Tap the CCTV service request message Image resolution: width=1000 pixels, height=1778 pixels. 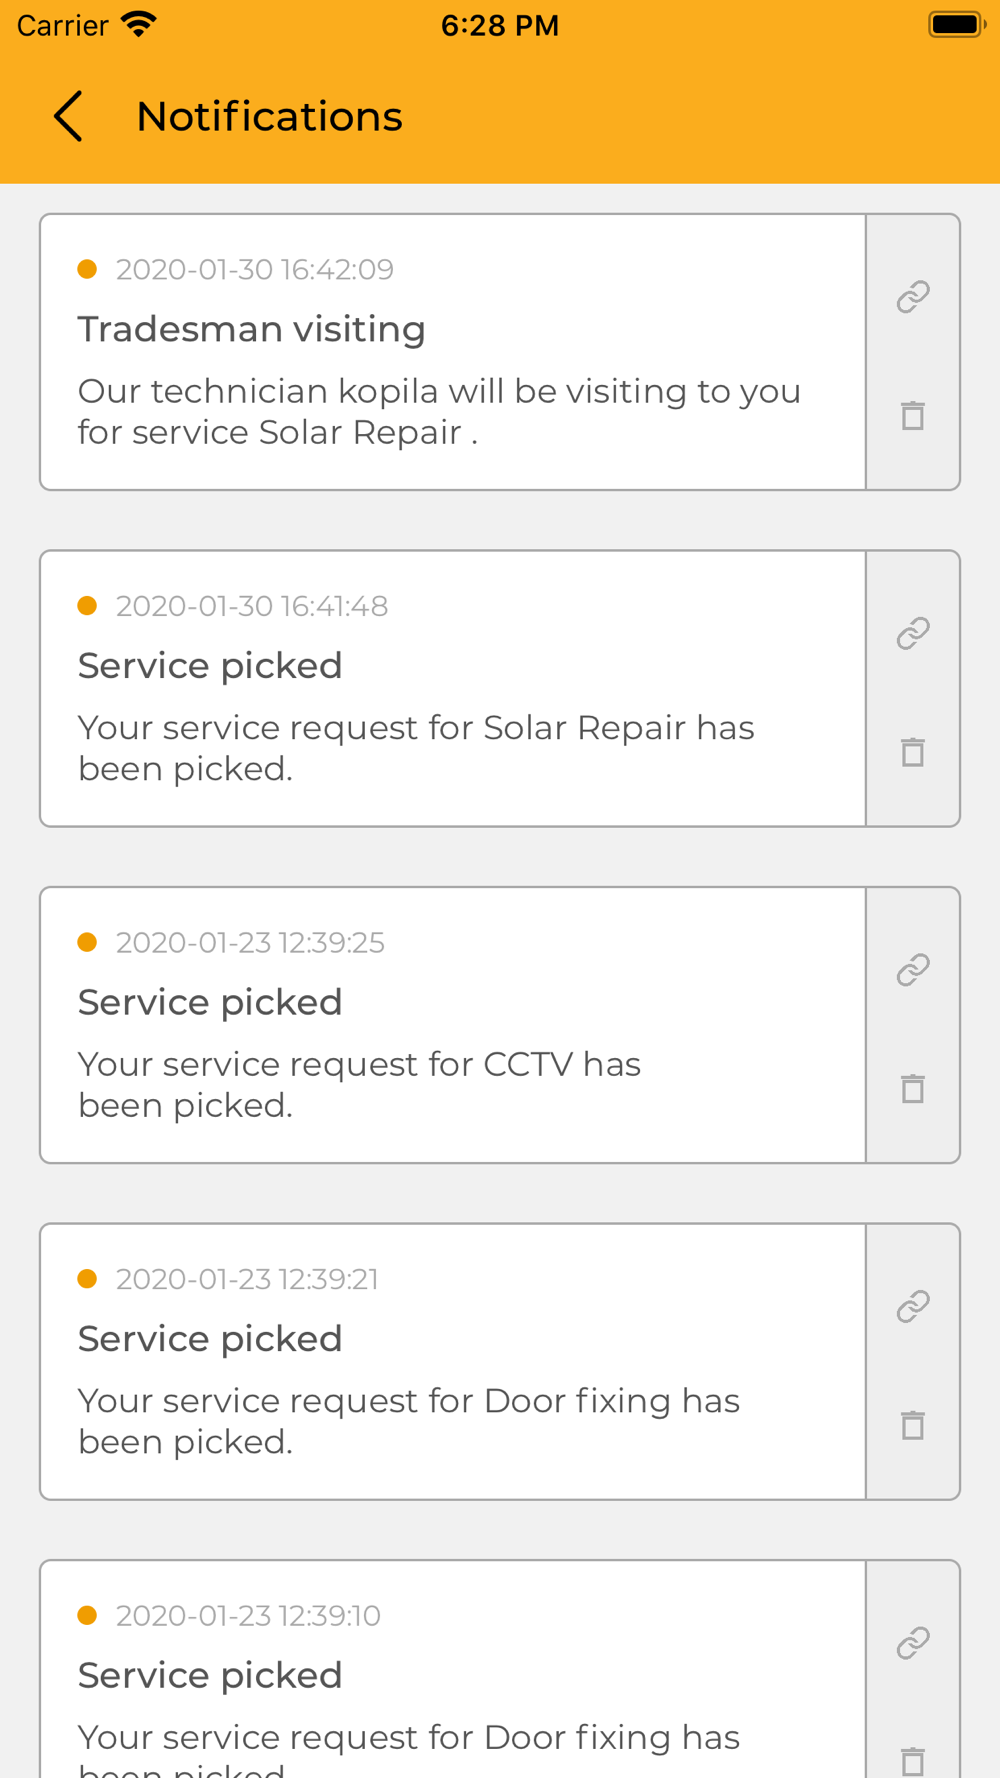pos(359,1084)
